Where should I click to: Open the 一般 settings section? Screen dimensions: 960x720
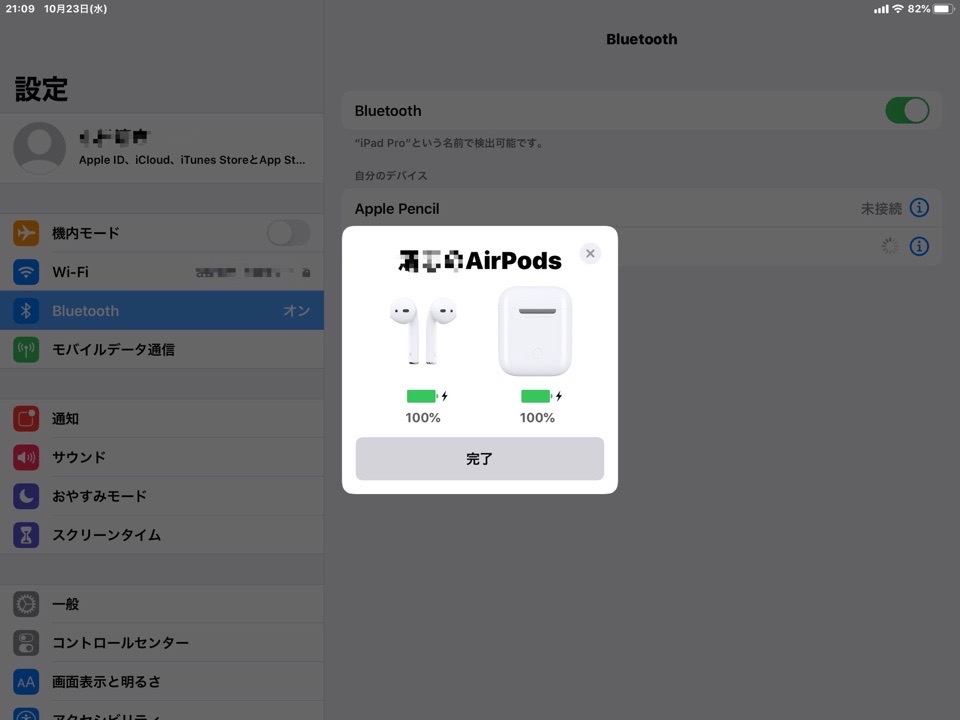(162, 604)
